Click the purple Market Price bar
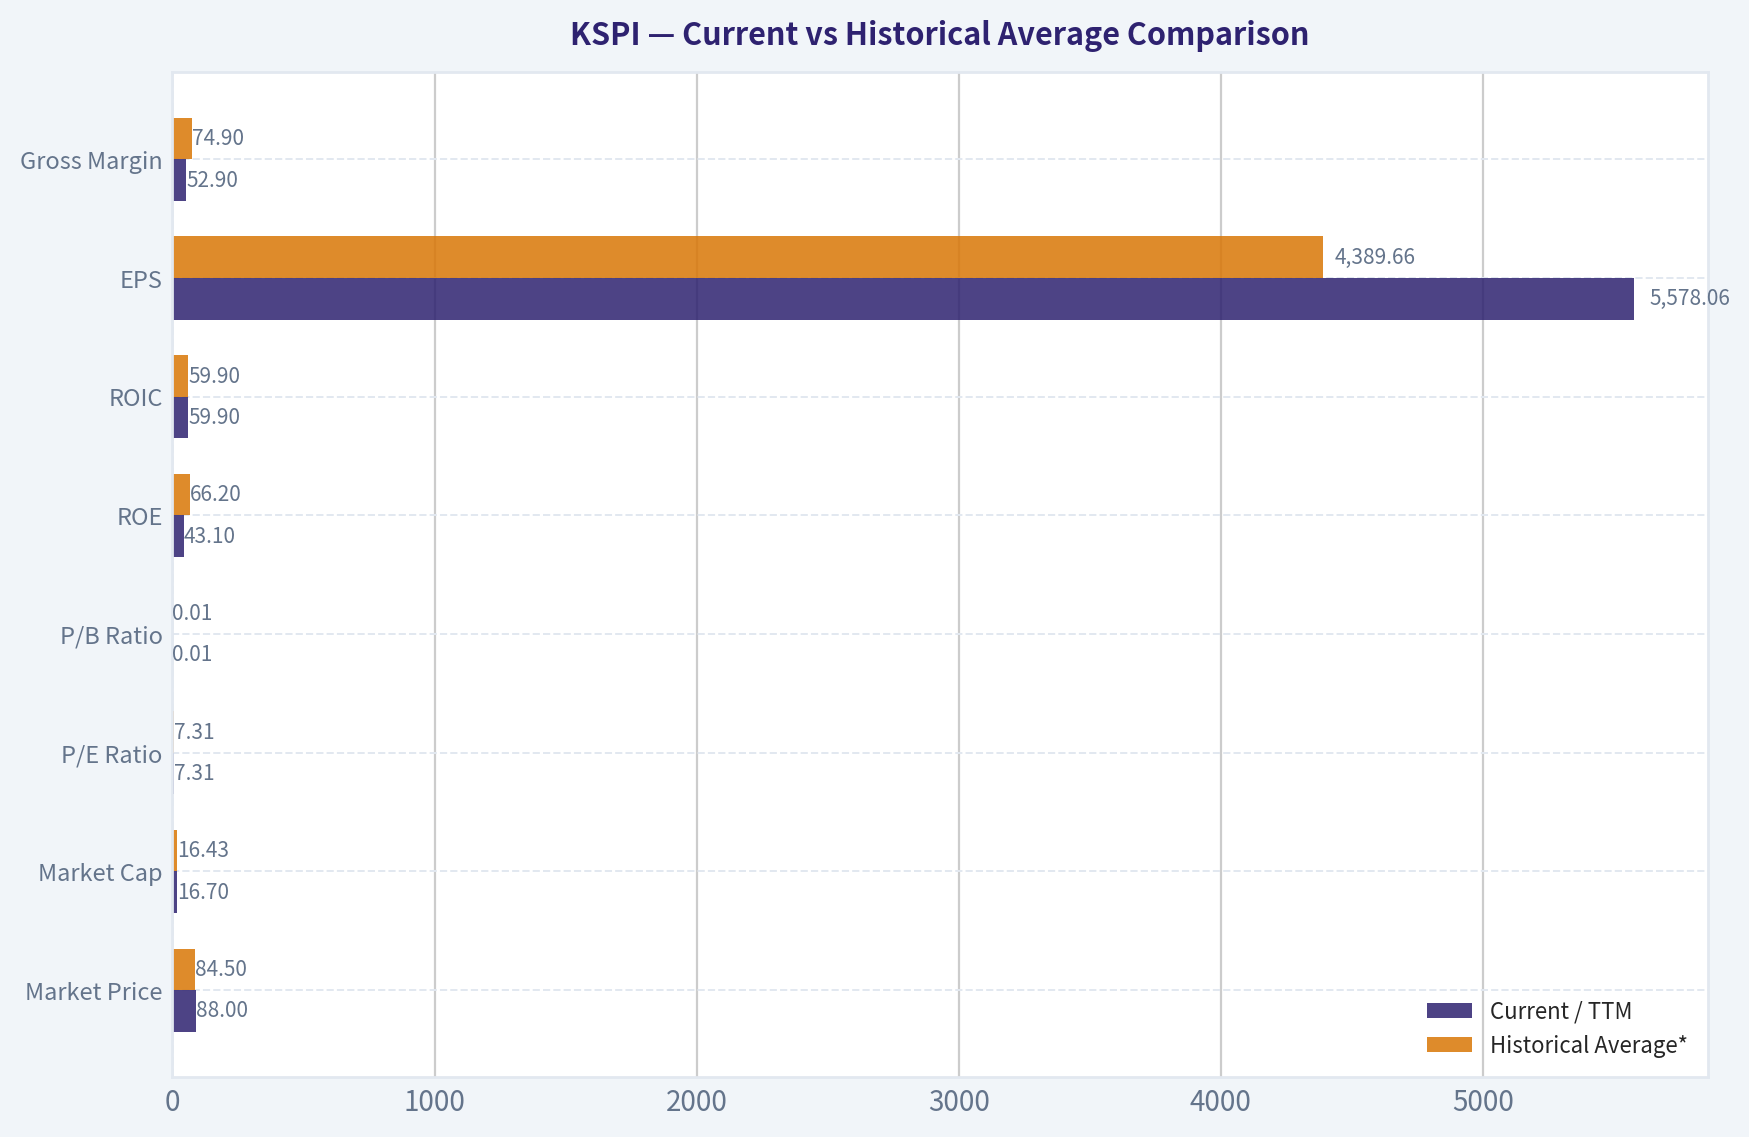The image size is (1749, 1137). pyautogui.click(x=185, y=1011)
